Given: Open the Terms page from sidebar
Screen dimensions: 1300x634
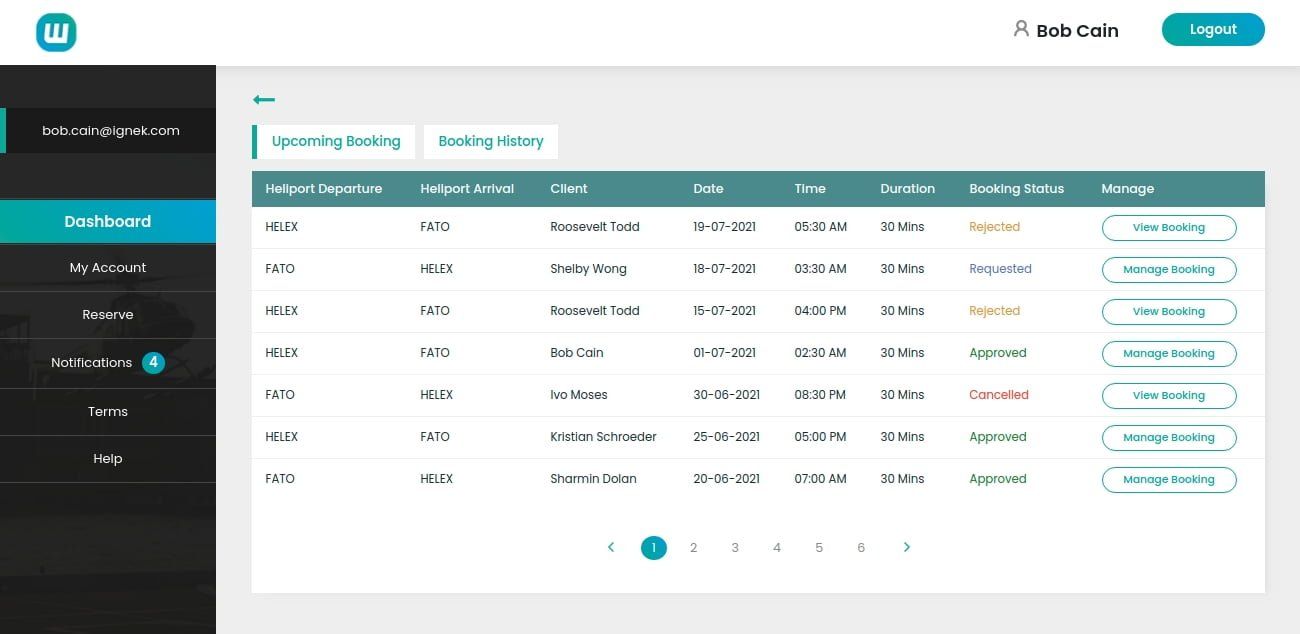Looking at the screenshot, I should 107,411.
